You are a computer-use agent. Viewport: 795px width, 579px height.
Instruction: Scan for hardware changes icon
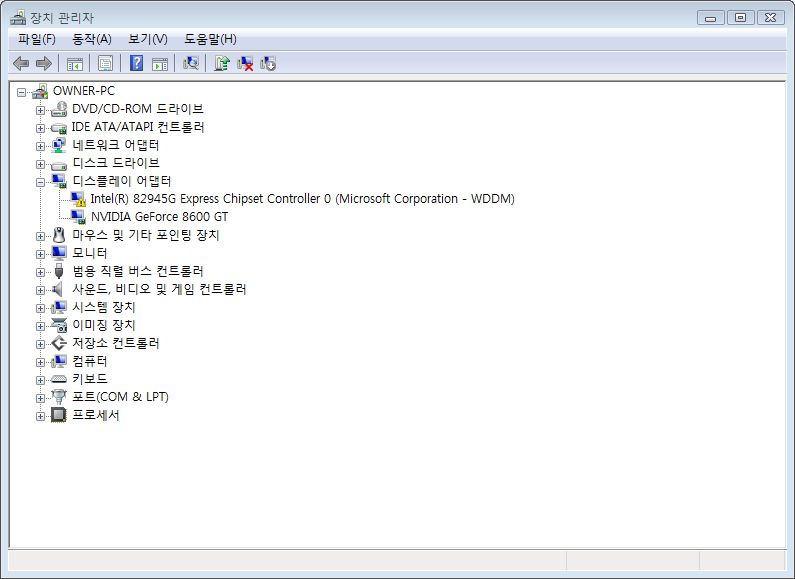tap(191, 63)
